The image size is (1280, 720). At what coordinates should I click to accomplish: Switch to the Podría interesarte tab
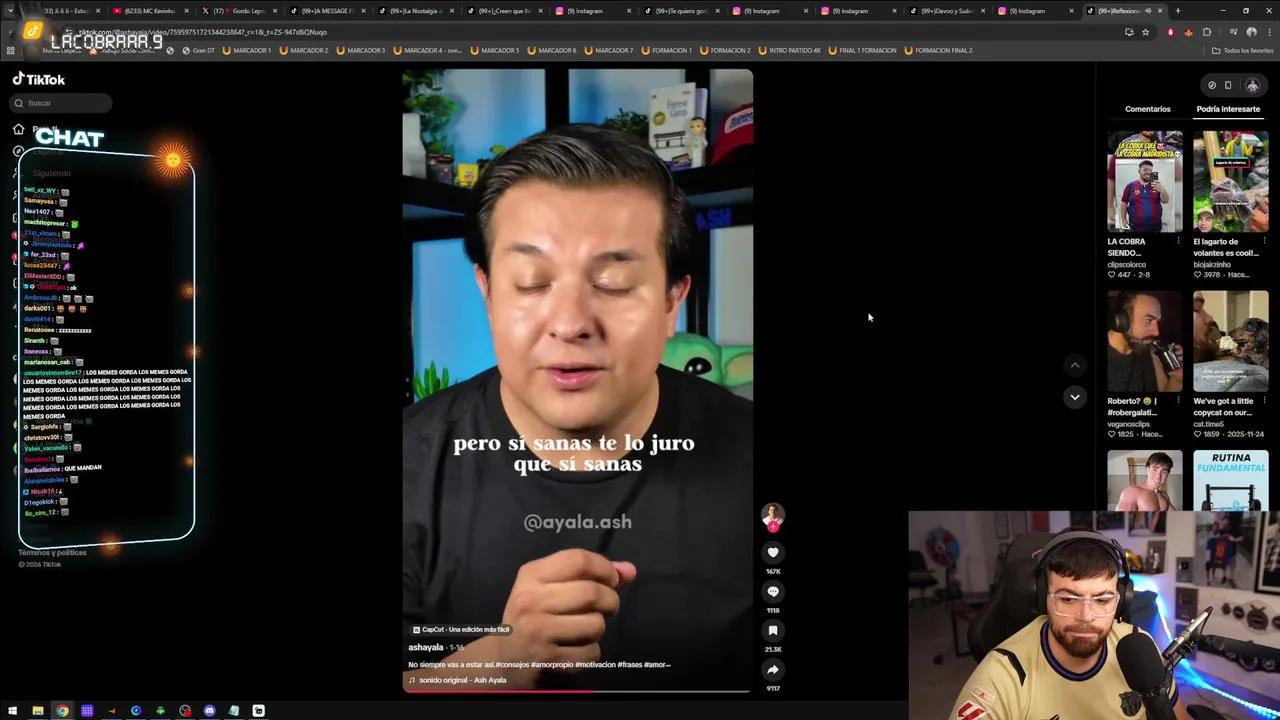point(1228,109)
